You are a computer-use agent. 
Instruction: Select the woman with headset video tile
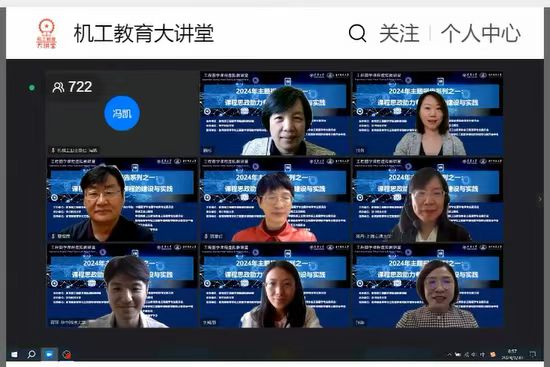click(428, 200)
